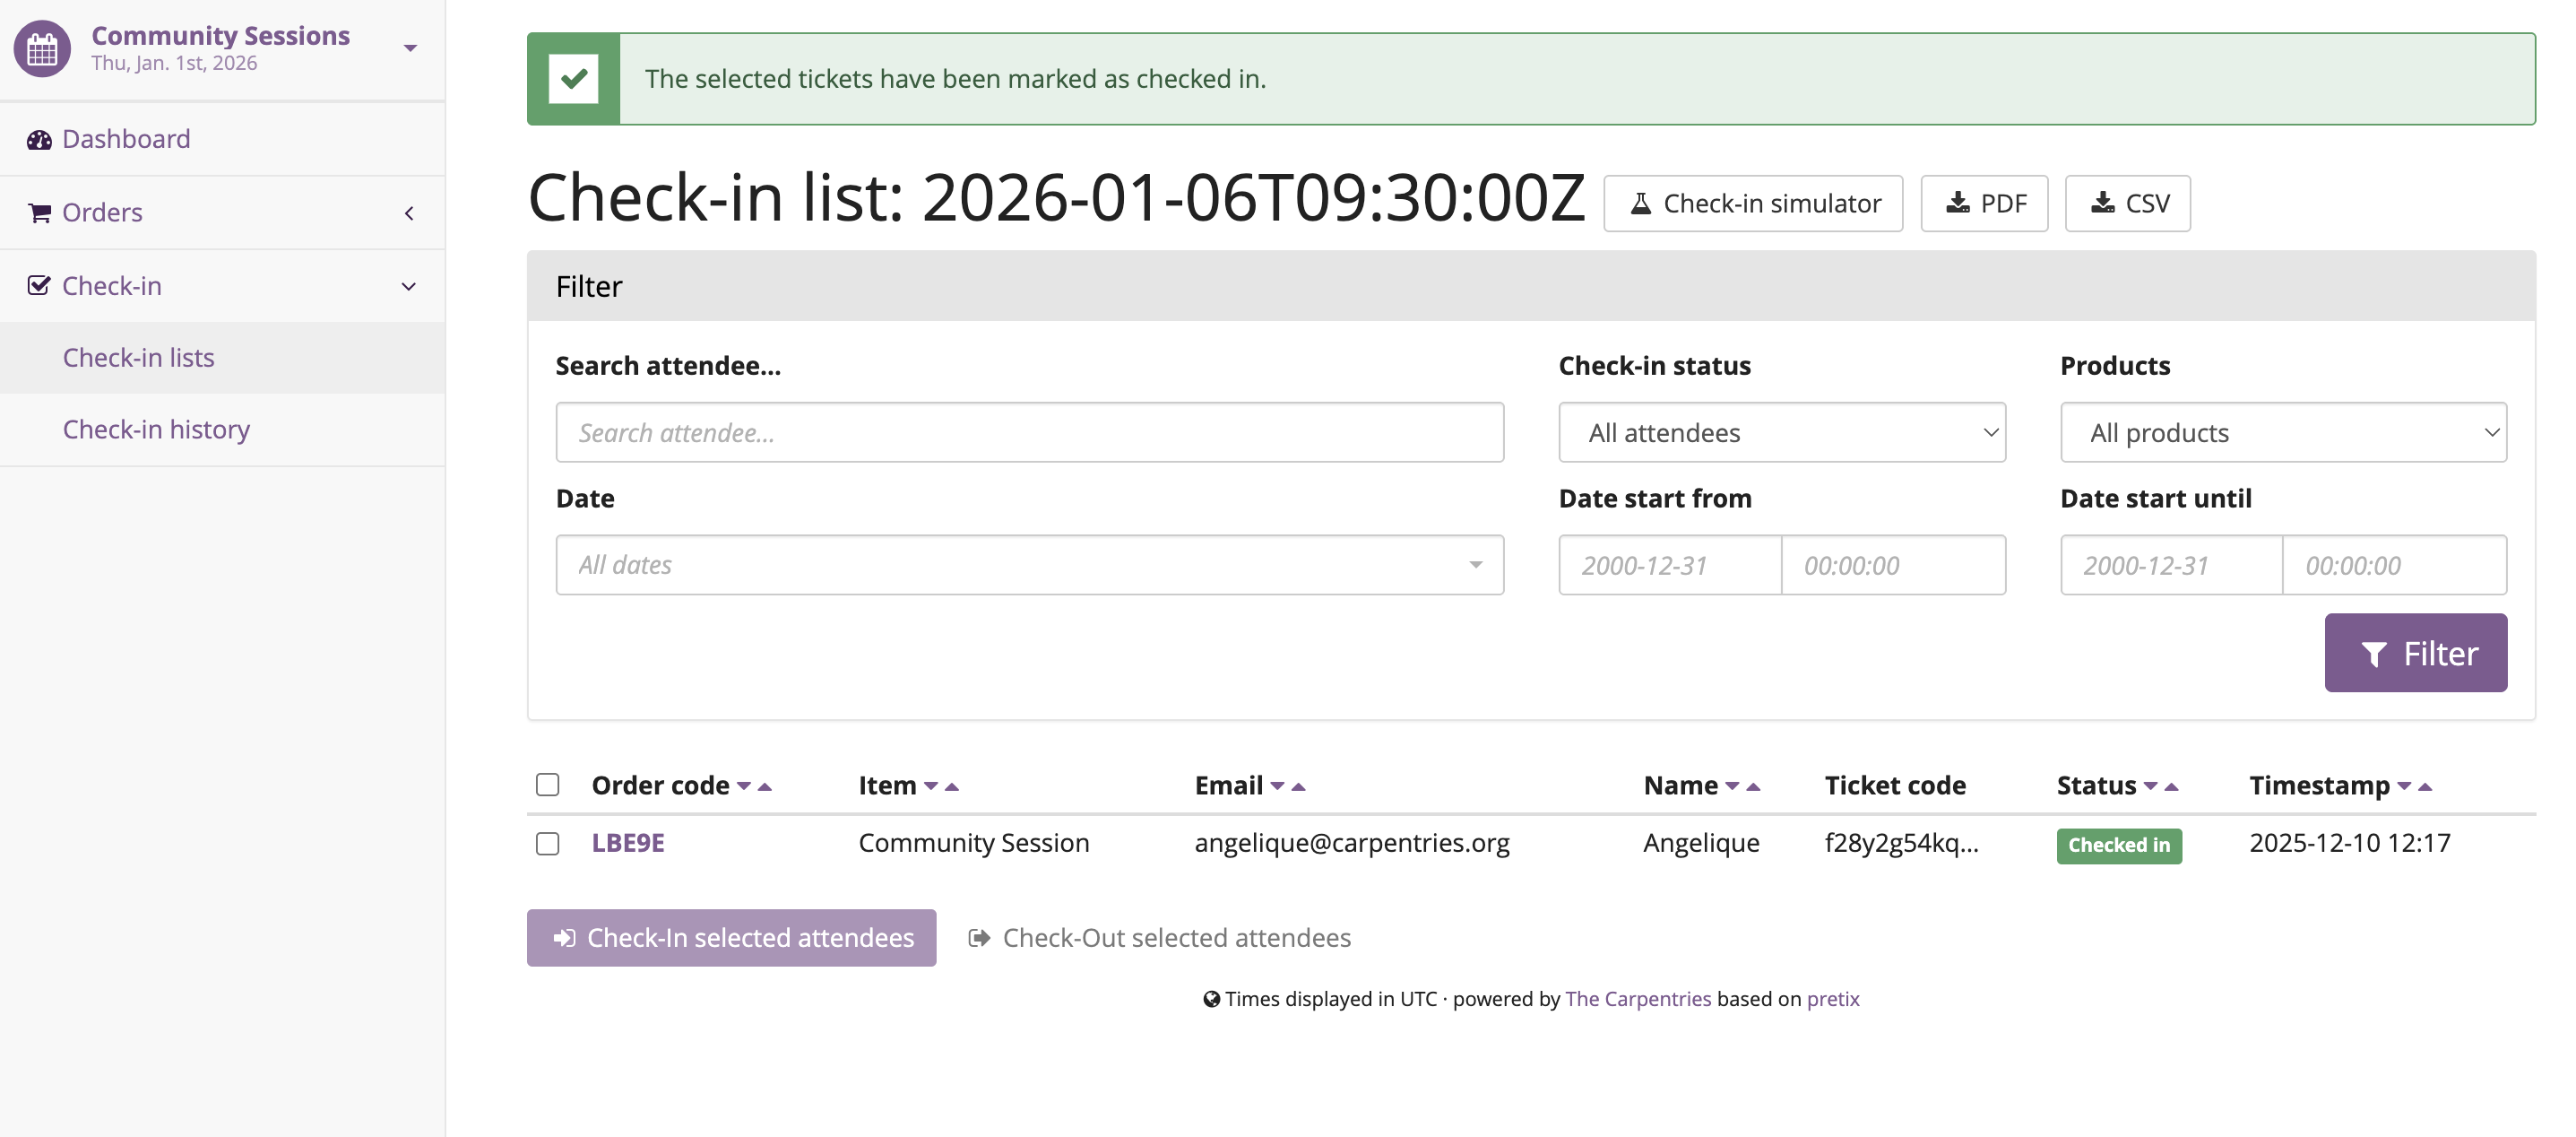Viewport: 2576px width, 1137px height.
Task: Click the CSV export icon
Action: (2104, 203)
